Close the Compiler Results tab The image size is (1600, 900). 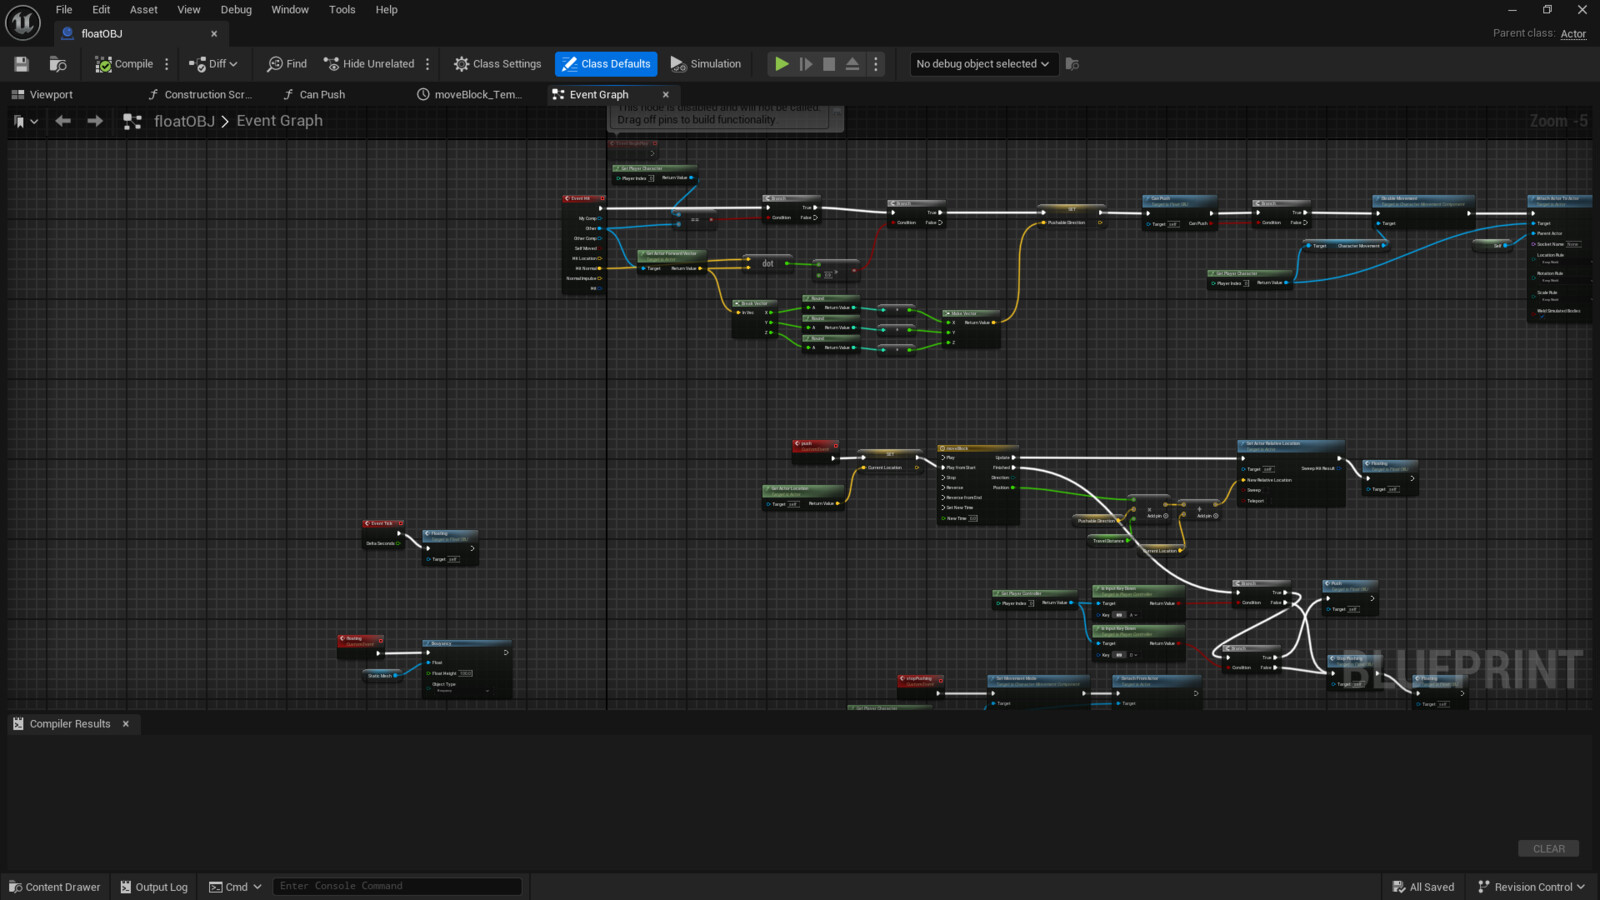[x=126, y=724]
